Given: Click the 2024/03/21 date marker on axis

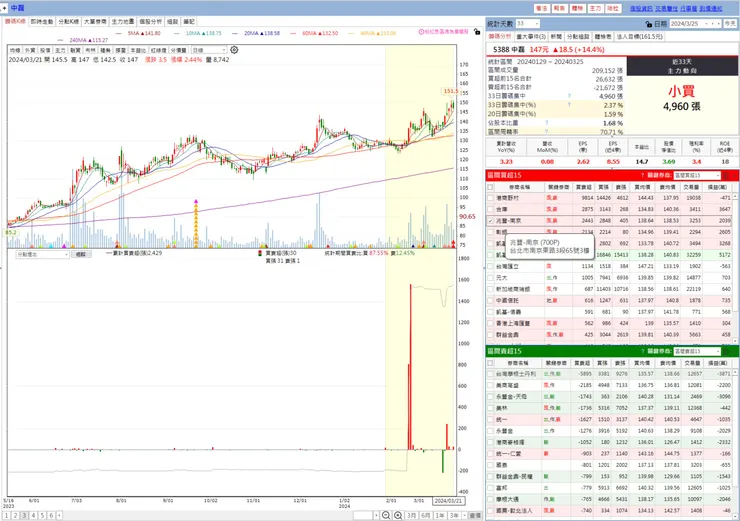Looking at the screenshot, I should pyautogui.click(x=448, y=501).
